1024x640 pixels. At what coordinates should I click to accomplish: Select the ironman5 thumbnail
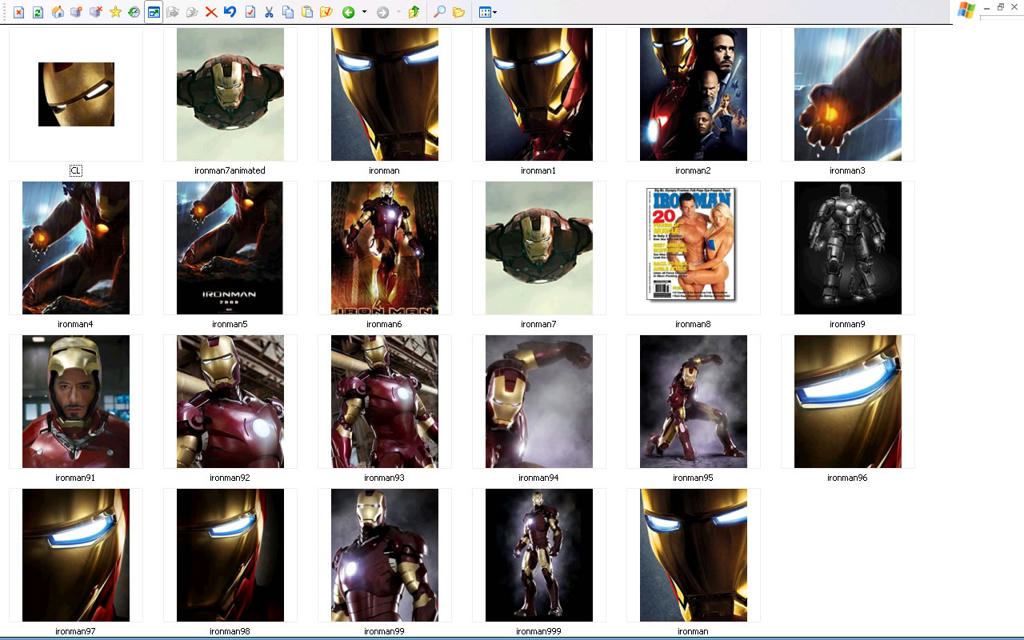(x=230, y=248)
